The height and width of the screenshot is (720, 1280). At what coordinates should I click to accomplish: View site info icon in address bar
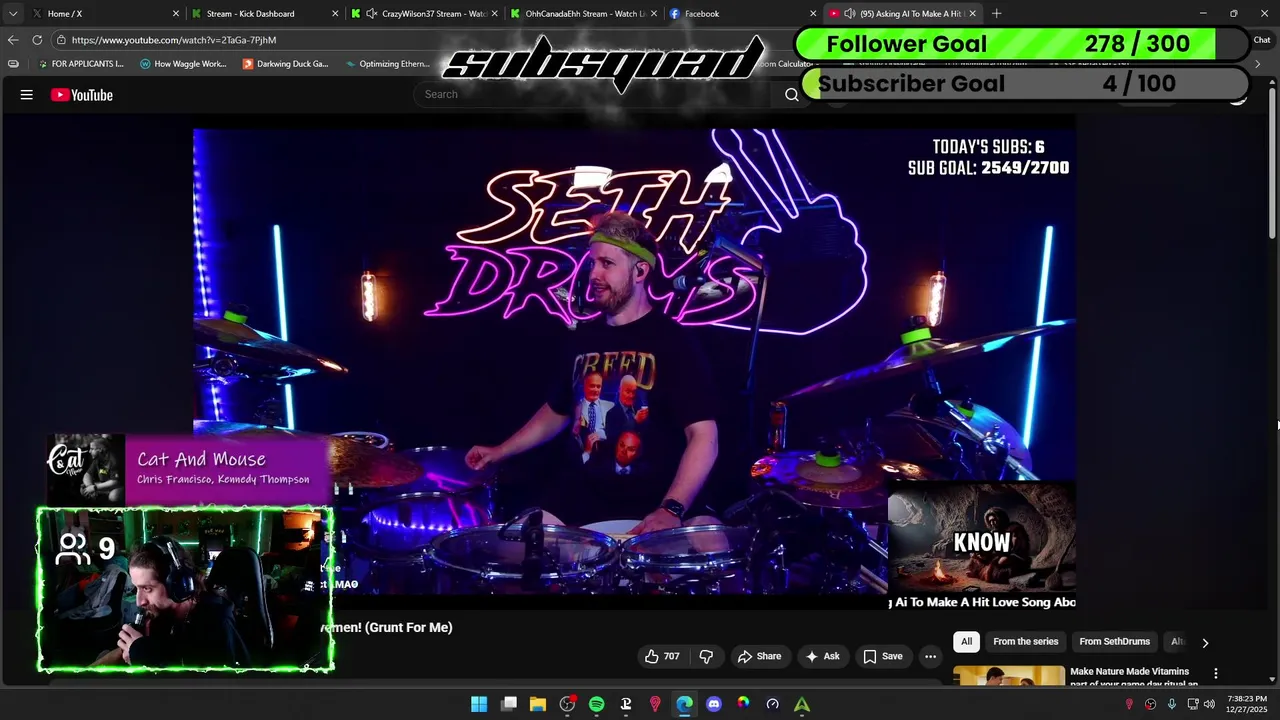pos(62,40)
